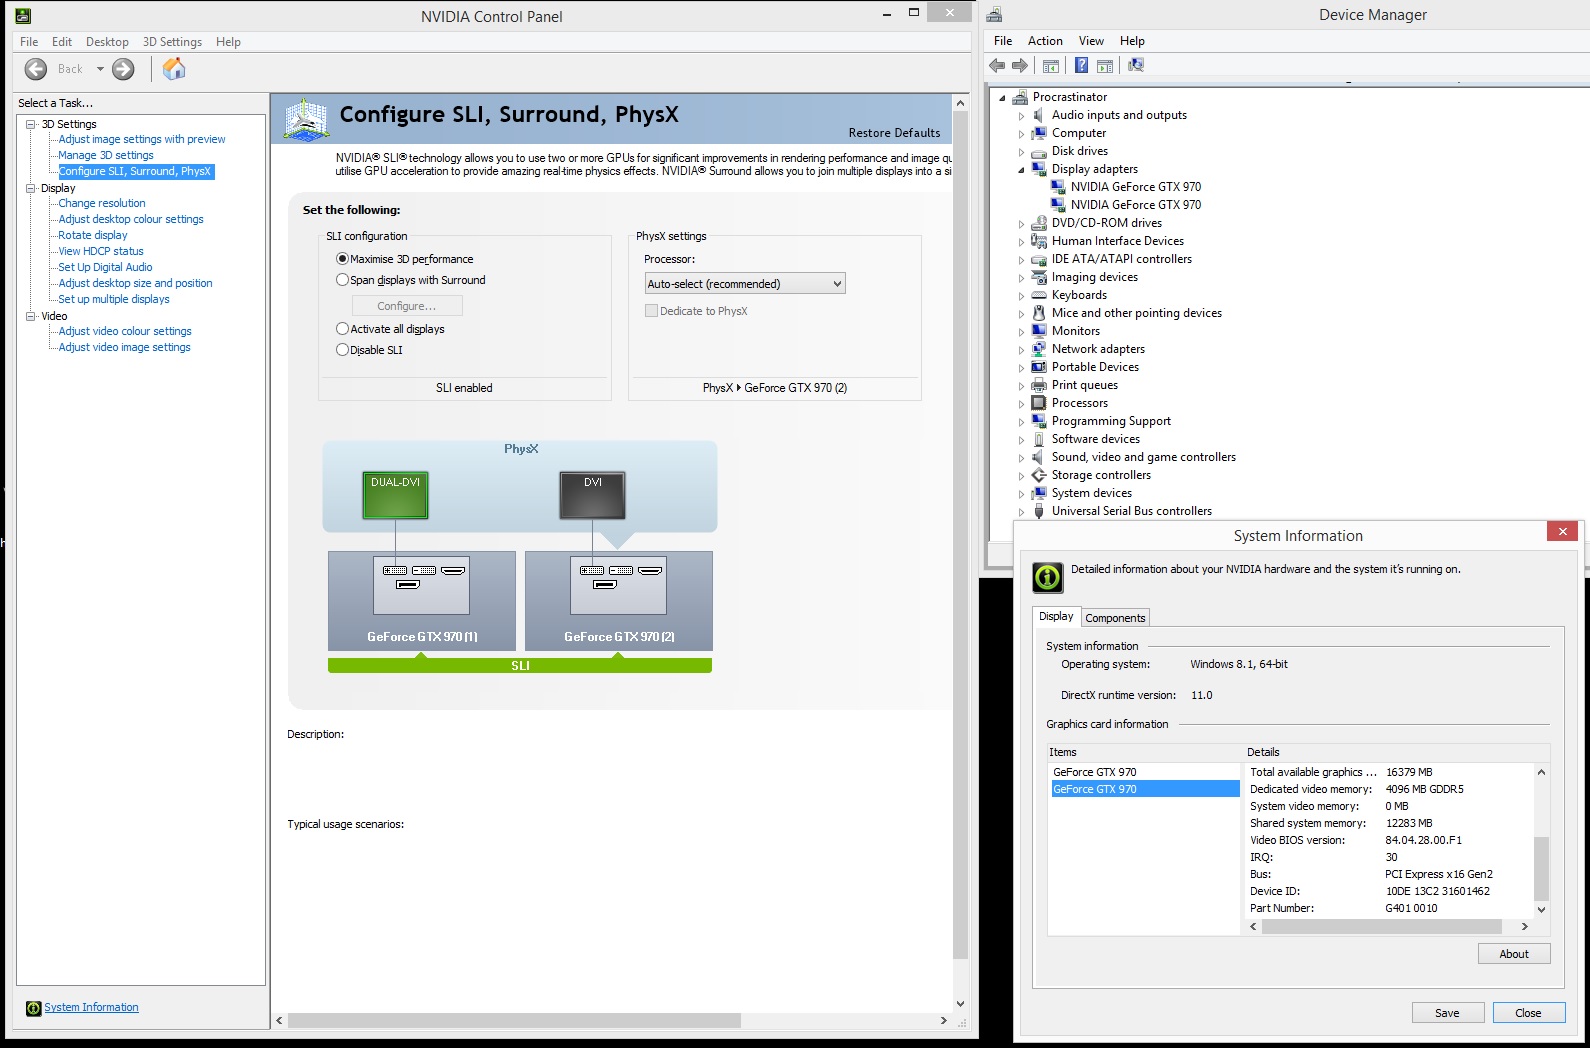Click the Processors icon in device tree
The width and height of the screenshot is (1590, 1048).
point(1039,403)
